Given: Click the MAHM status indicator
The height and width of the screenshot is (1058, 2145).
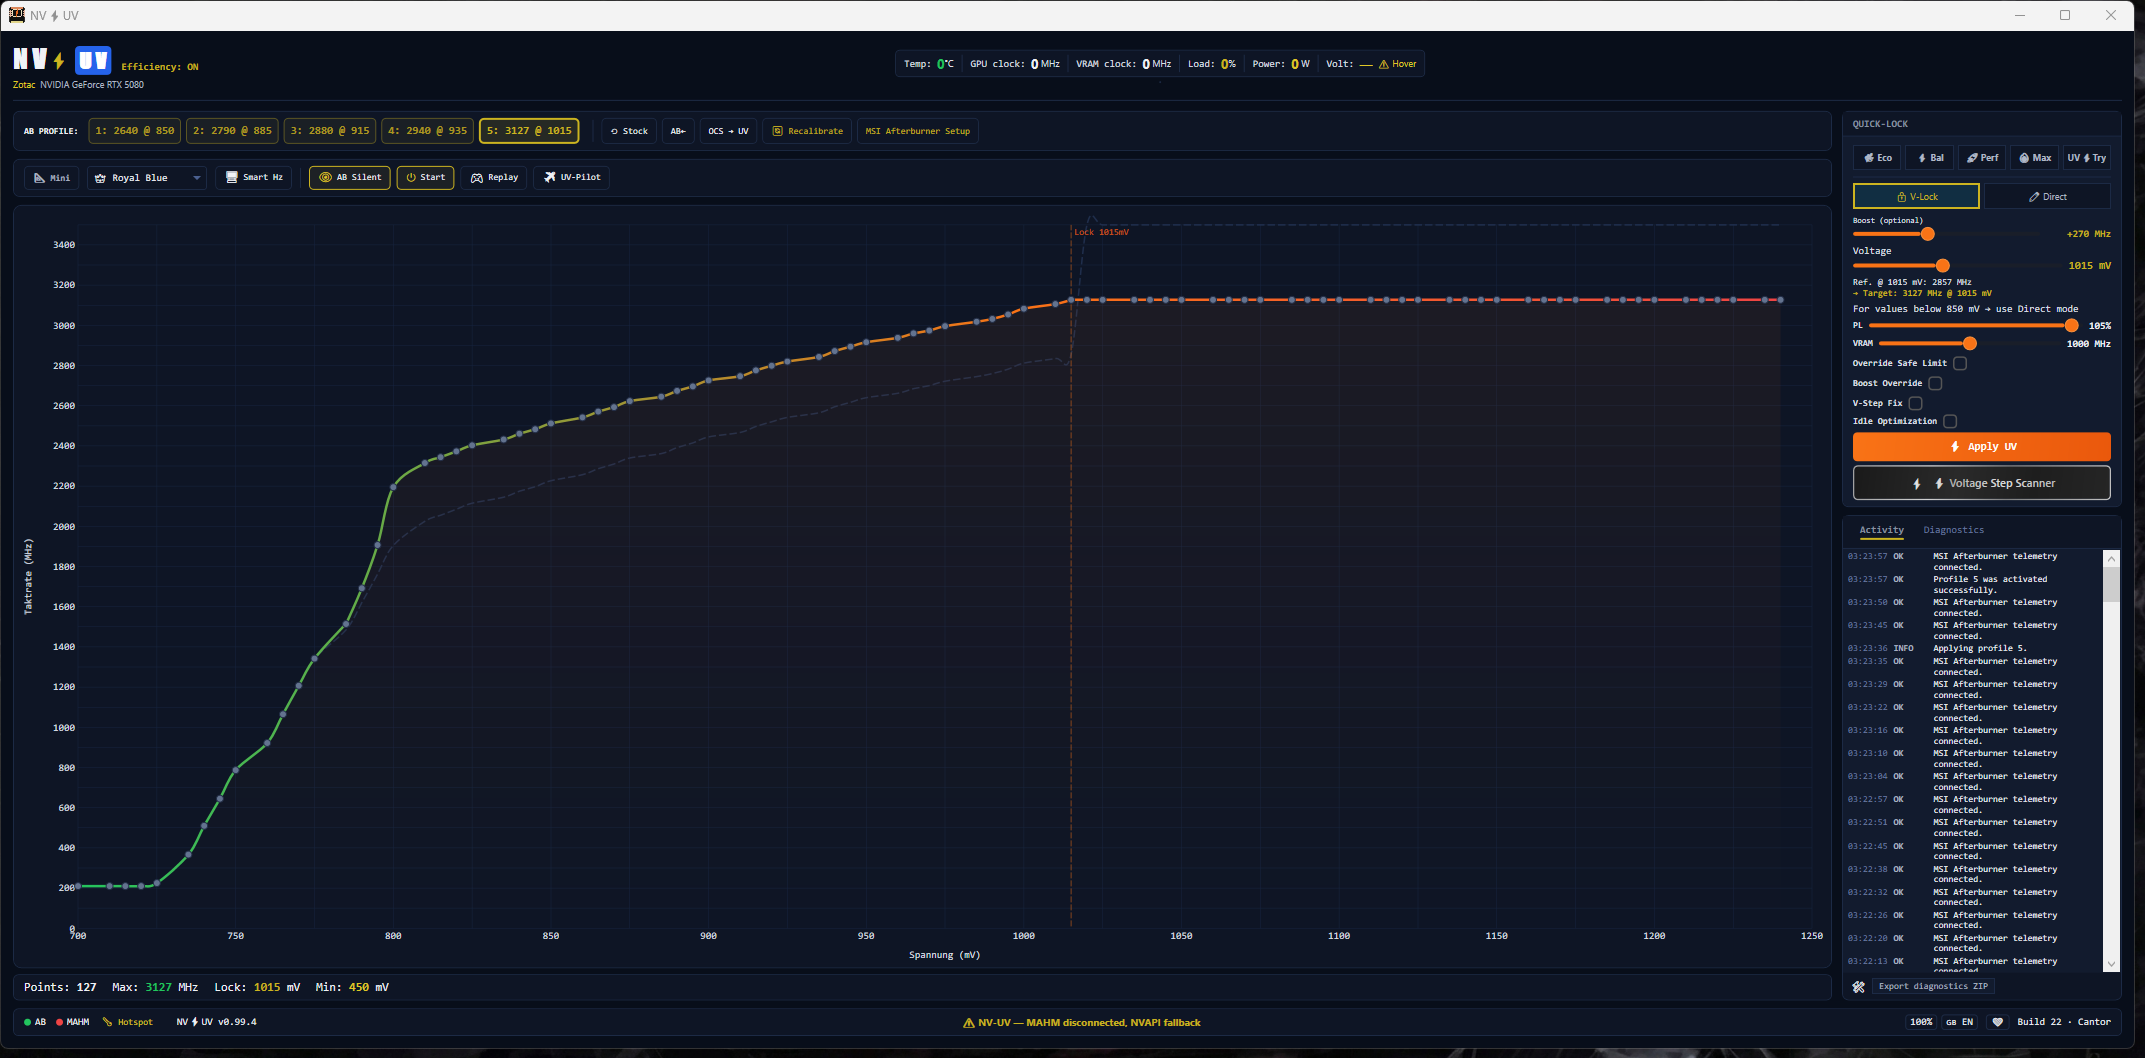Looking at the screenshot, I should coord(73,1022).
